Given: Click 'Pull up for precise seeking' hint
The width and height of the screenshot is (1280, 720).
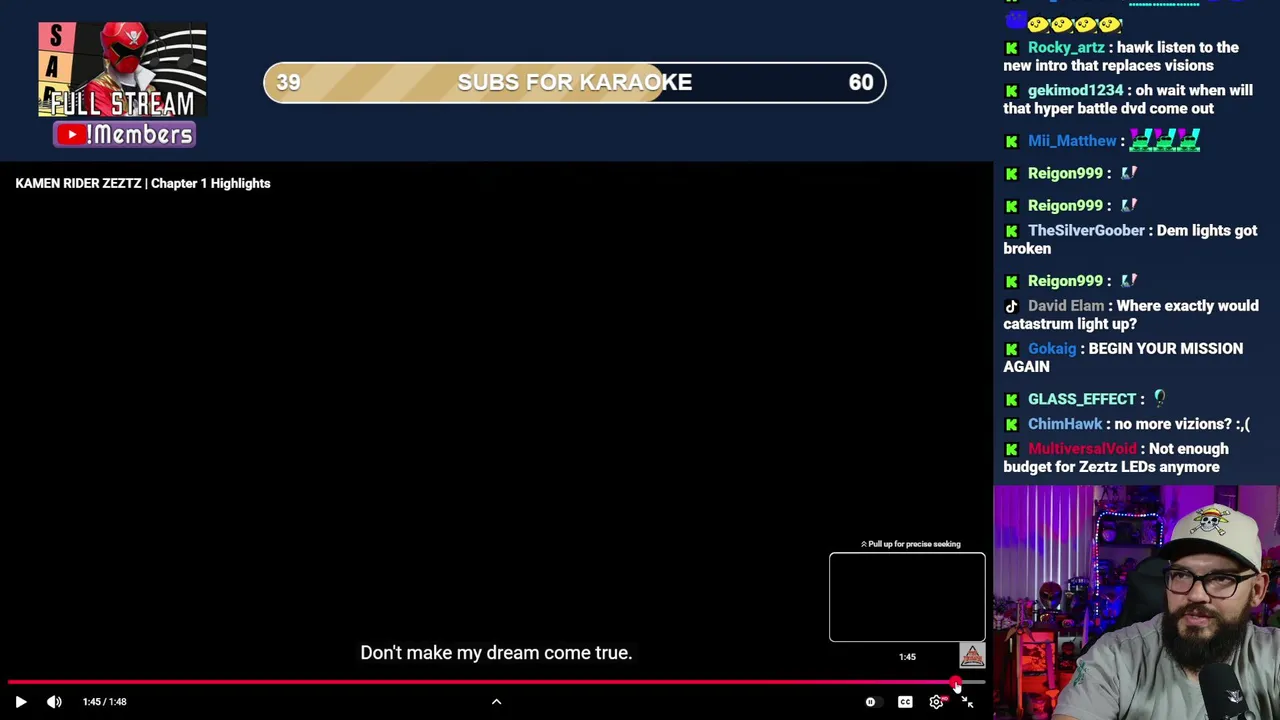Looking at the screenshot, I should pyautogui.click(x=910, y=544).
